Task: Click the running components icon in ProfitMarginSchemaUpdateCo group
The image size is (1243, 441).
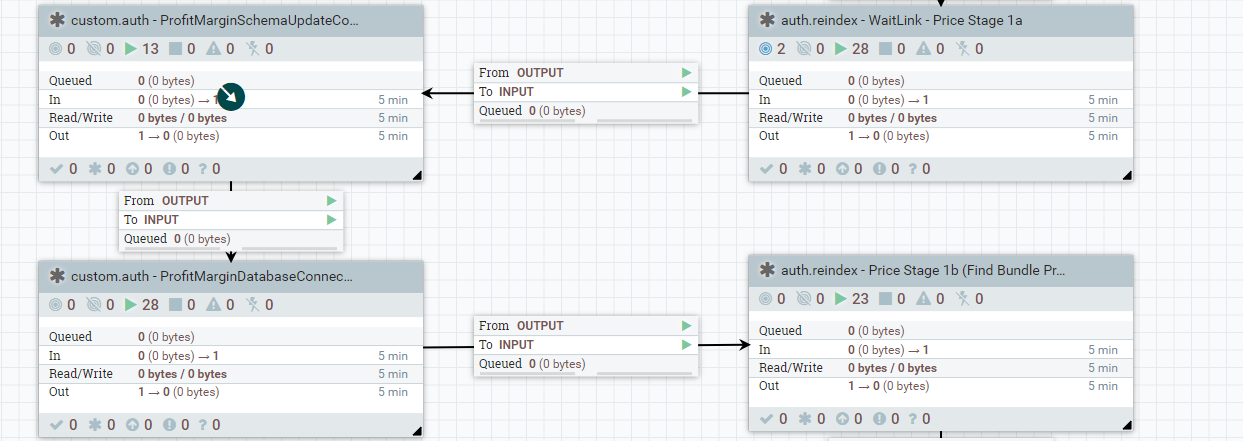Action: [130, 49]
